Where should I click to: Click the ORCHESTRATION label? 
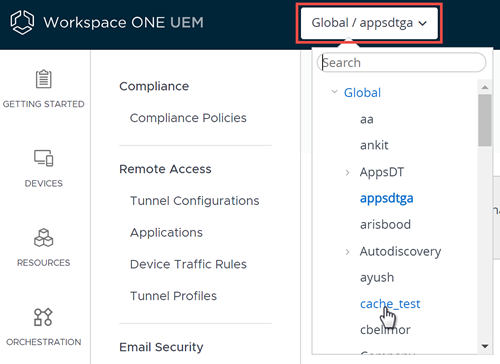[44, 342]
